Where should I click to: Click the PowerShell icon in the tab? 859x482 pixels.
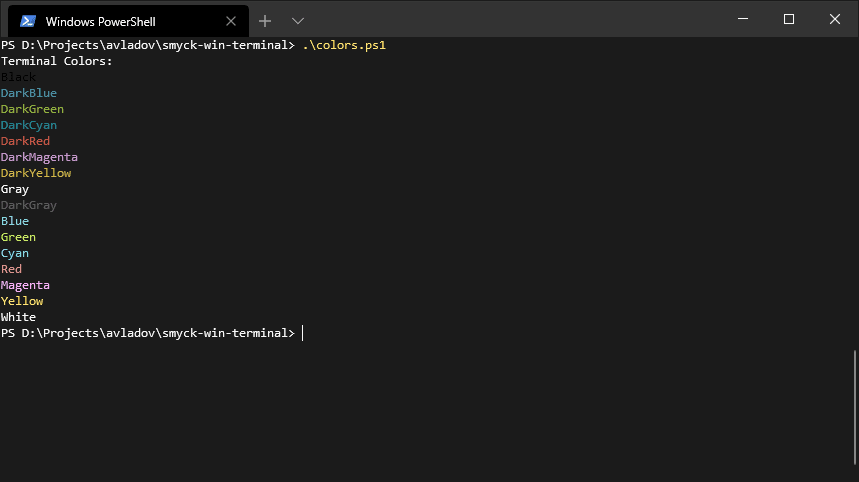pyautogui.click(x=28, y=21)
